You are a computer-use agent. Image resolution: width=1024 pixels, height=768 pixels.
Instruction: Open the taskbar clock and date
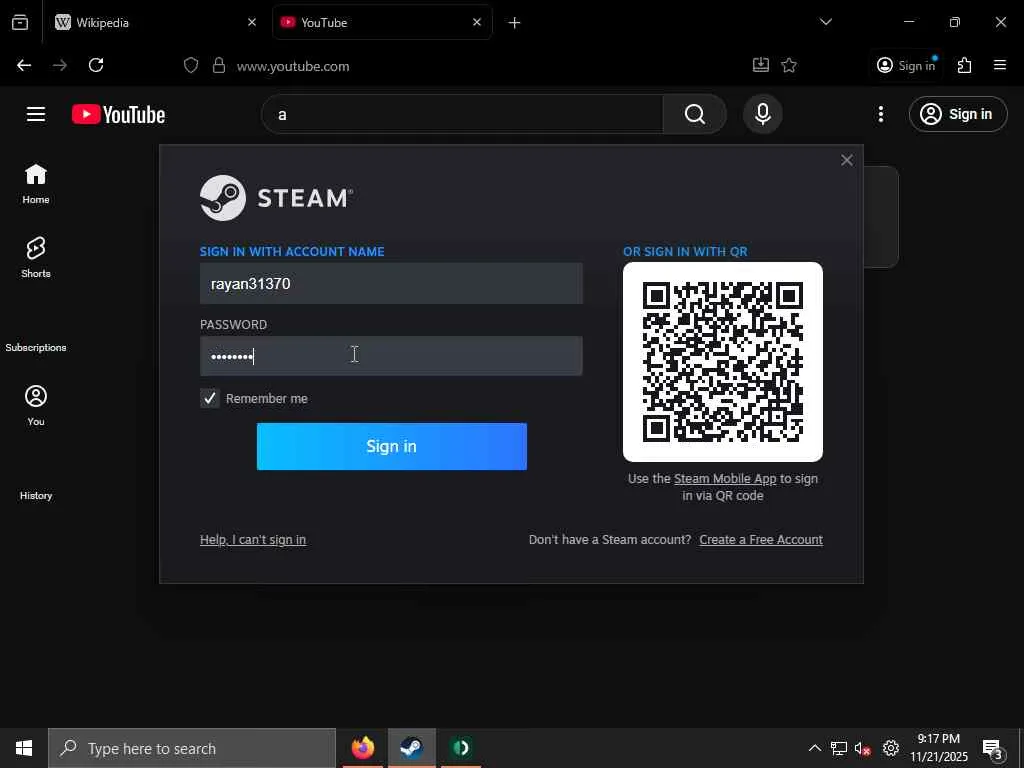(x=938, y=748)
